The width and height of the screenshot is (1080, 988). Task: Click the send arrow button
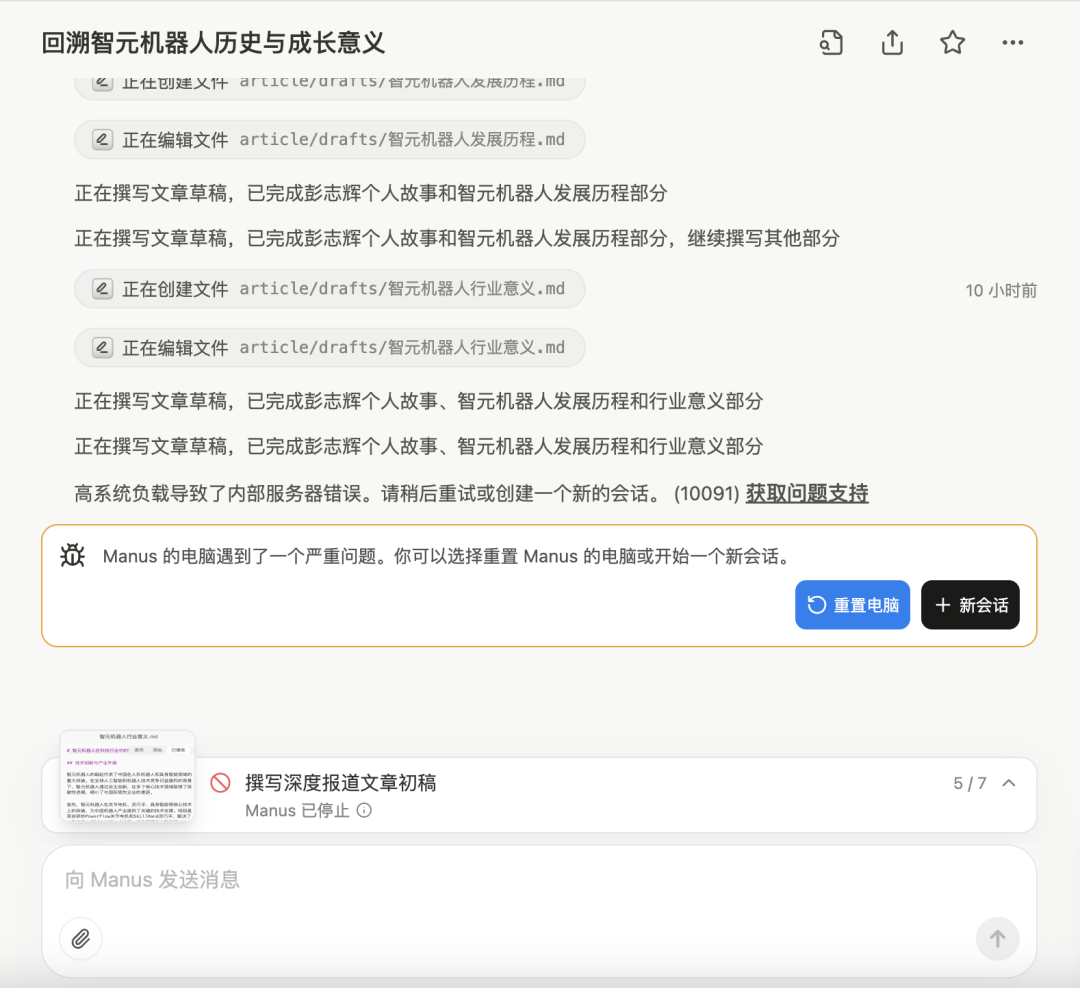pos(997,938)
